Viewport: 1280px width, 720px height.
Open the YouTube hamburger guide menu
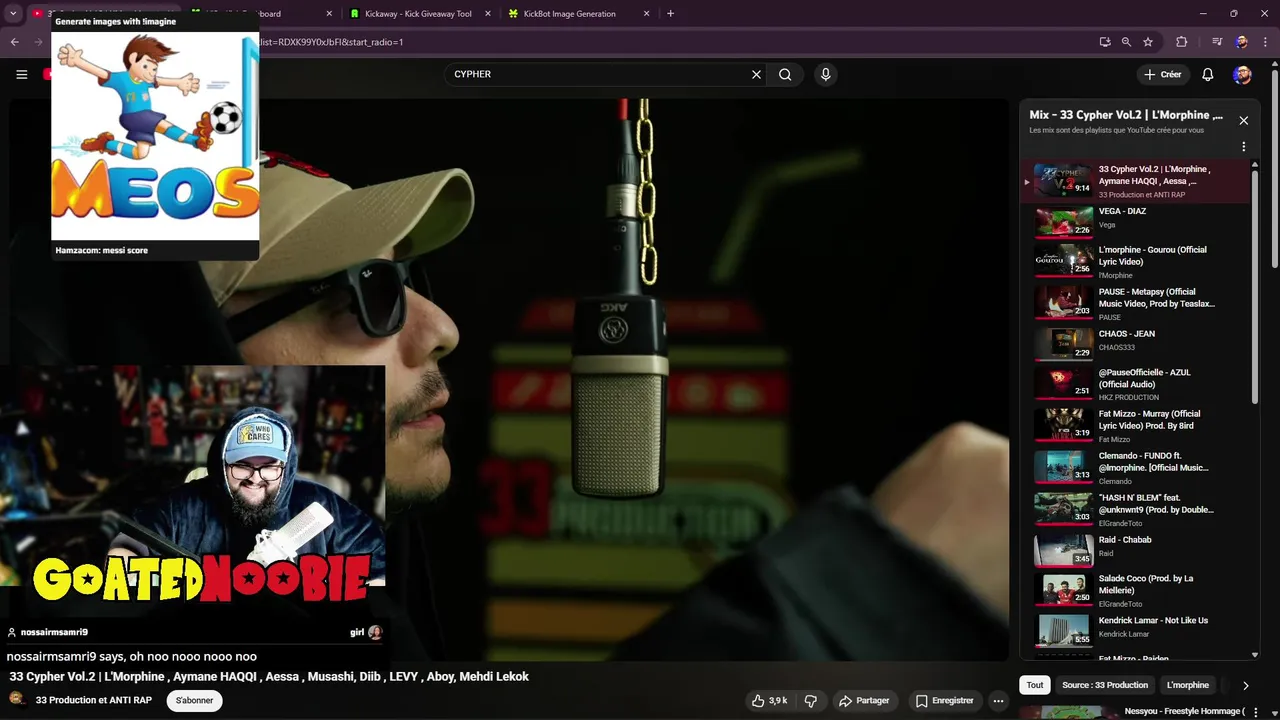21,74
